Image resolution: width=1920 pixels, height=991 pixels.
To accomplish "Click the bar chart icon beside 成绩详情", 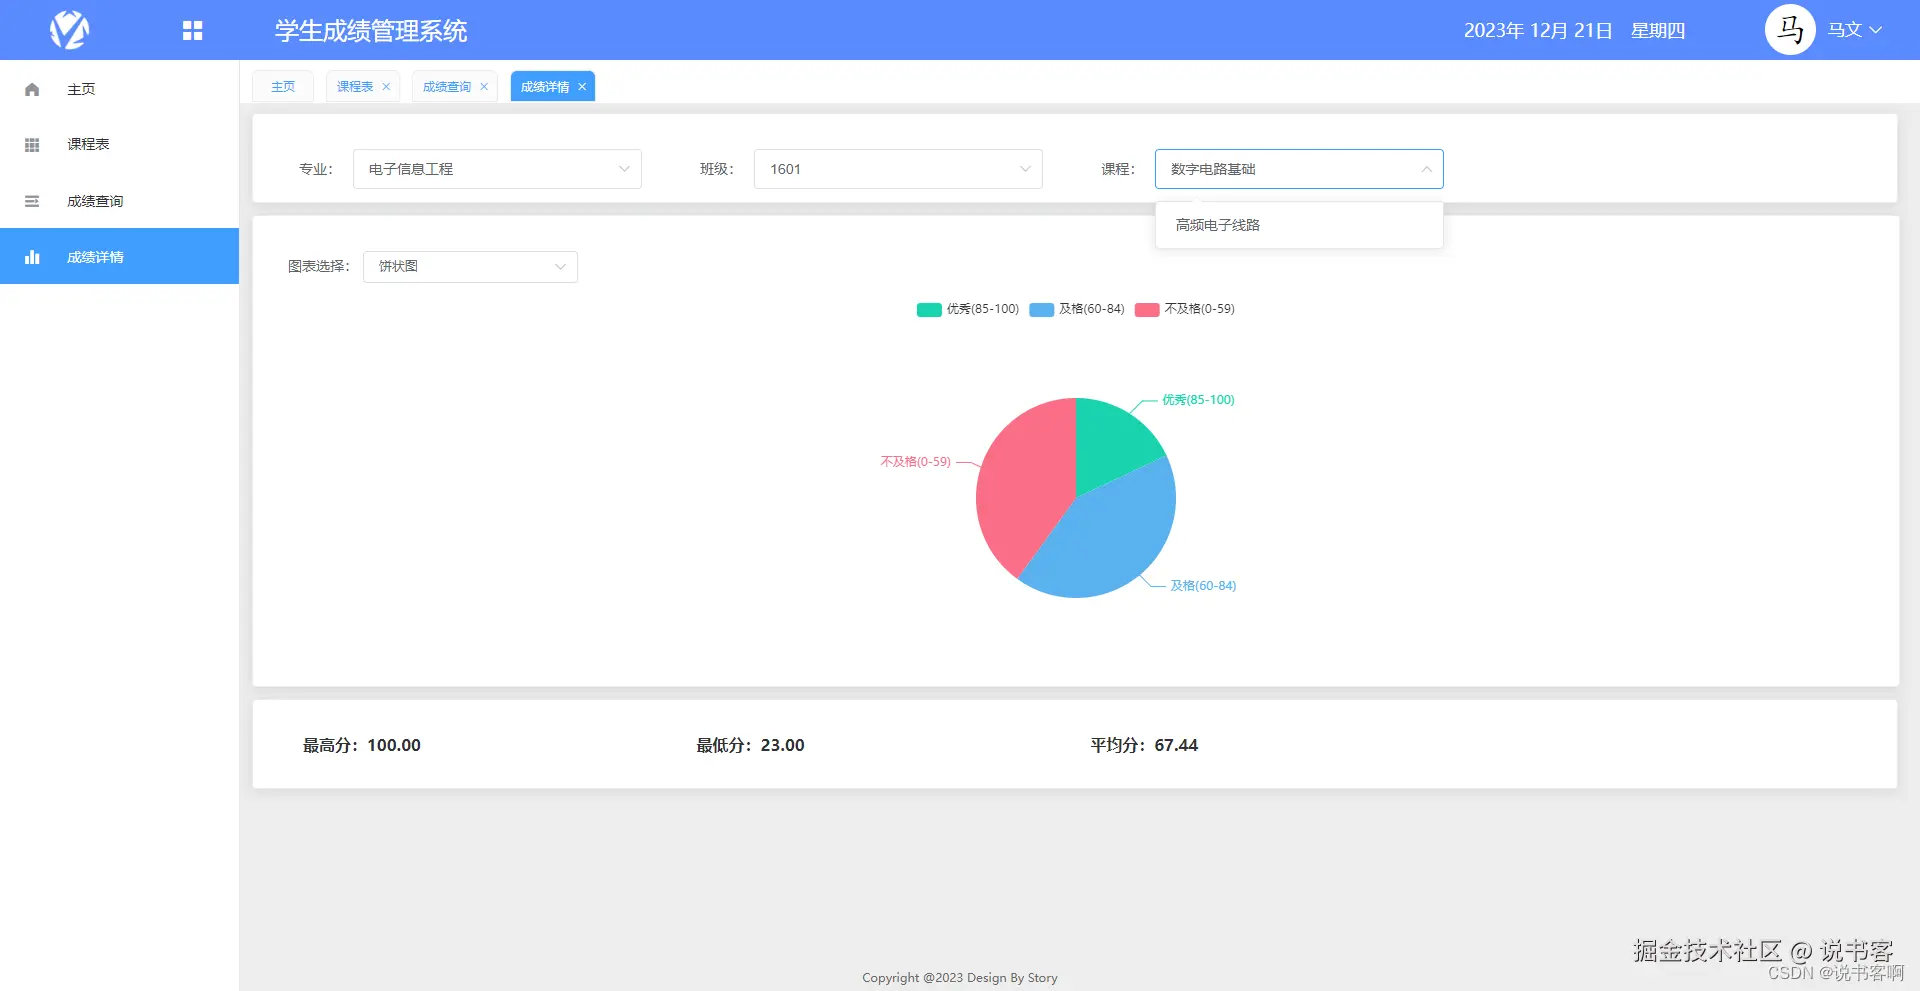I will [32, 257].
